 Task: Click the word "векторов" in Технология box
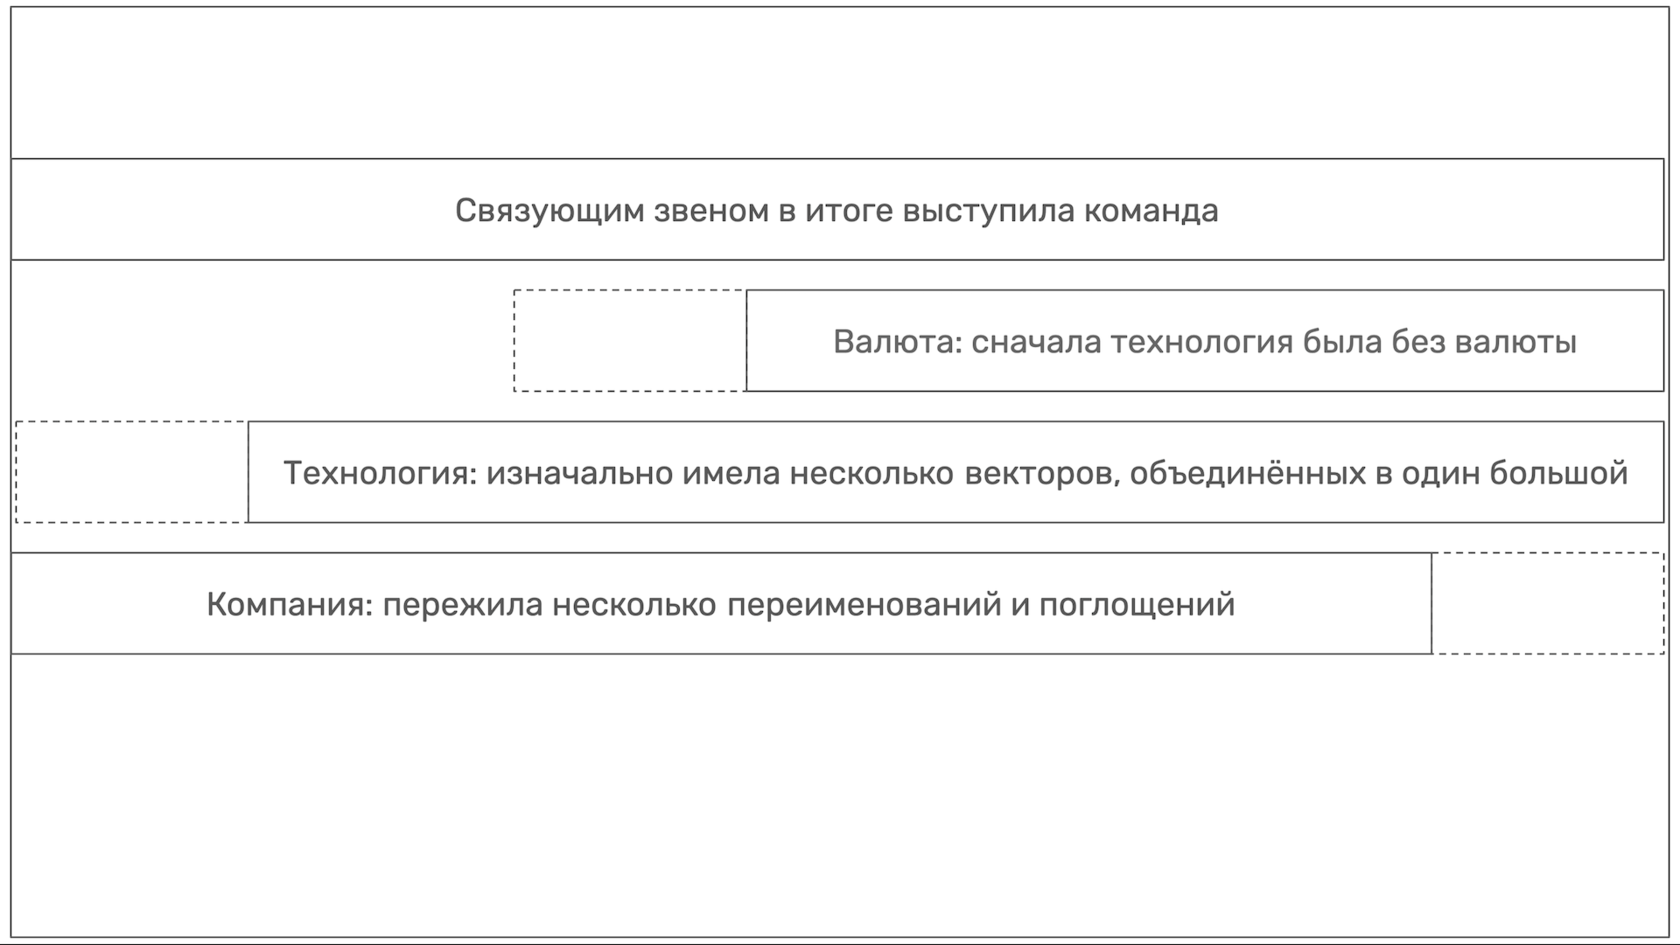(1041, 473)
